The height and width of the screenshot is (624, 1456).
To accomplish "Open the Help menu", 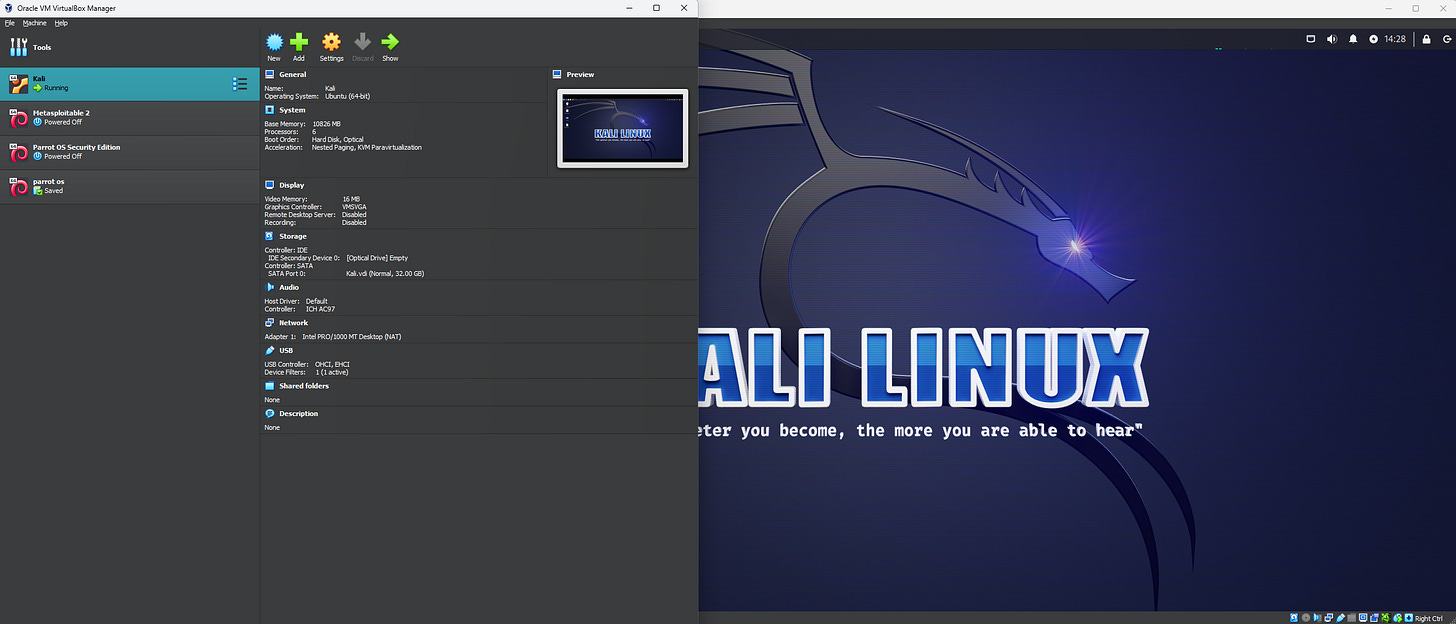I will click(x=61, y=22).
